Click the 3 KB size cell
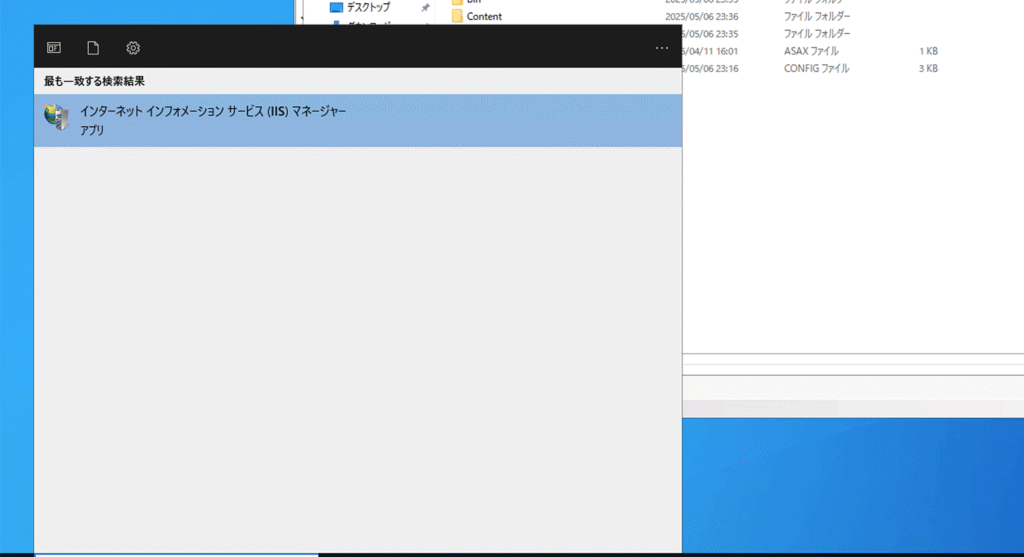 point(928,68)
